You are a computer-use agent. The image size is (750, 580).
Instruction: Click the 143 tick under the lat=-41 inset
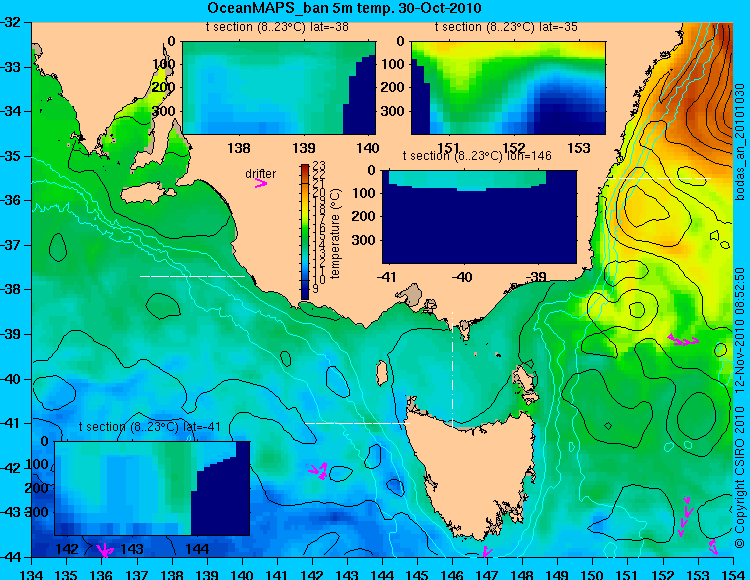pyautogui.click(x=132, y=549)
